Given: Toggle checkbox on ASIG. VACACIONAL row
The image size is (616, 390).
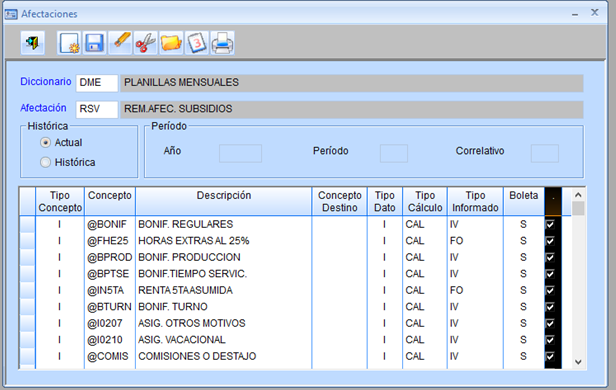Looking at the screenshot, I should tap(550, 340).
